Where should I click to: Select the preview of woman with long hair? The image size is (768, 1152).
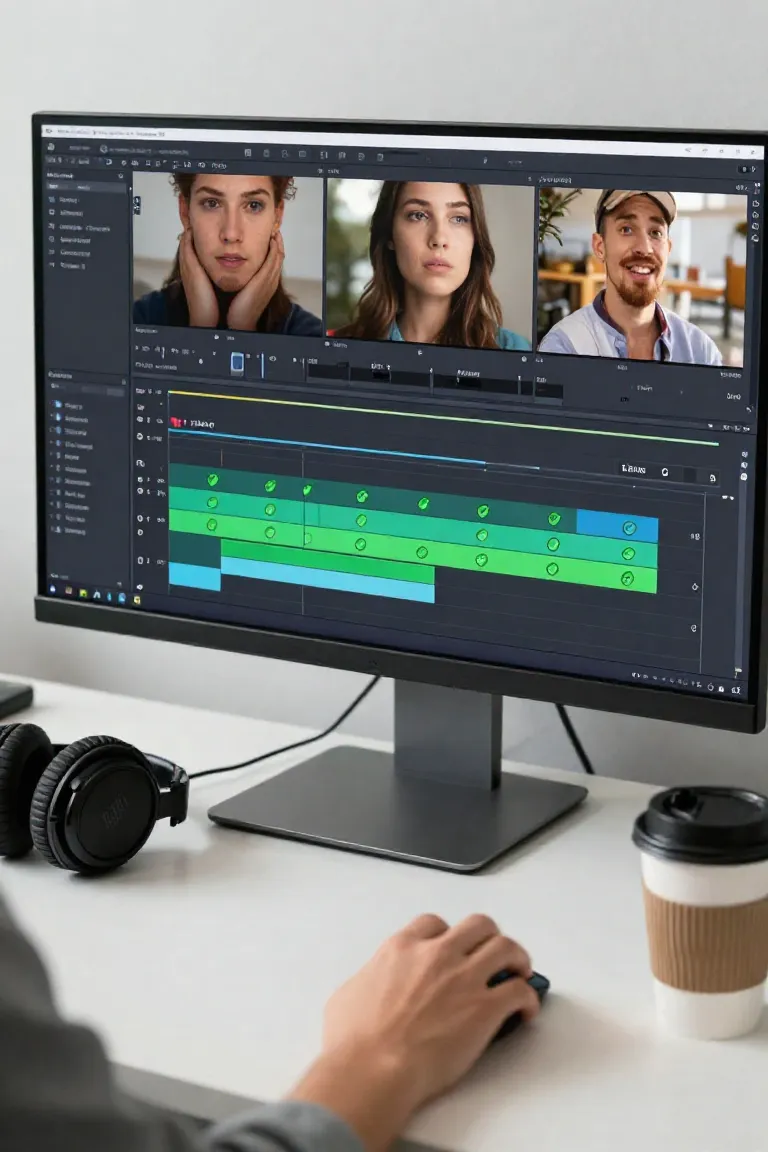pos(429,263)
